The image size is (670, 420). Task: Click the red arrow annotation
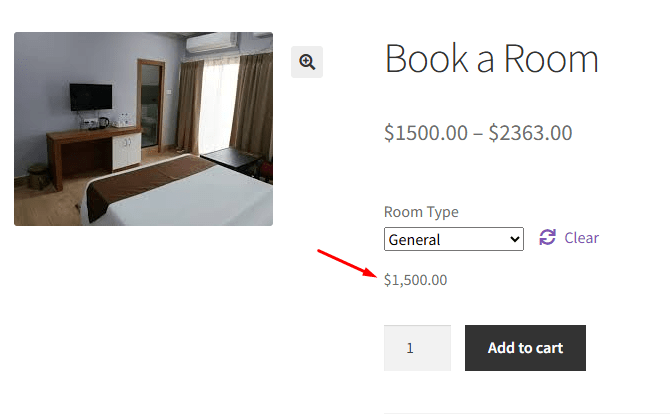pos(348,262)
